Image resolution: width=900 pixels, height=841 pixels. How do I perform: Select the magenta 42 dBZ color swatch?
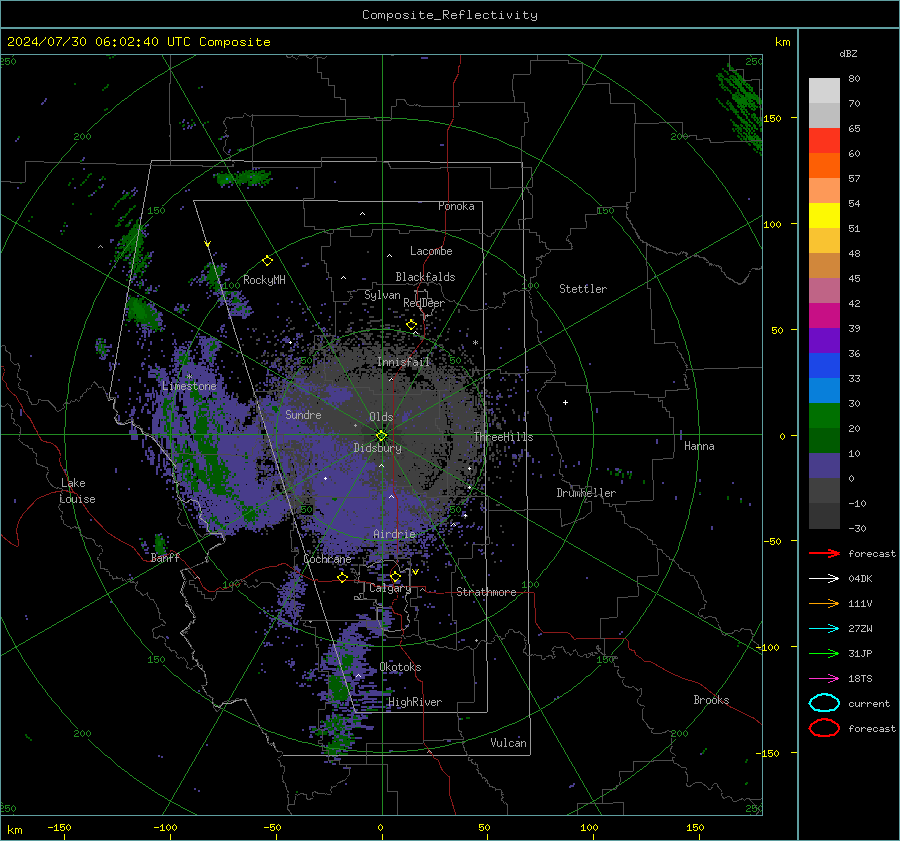point(824,315)
